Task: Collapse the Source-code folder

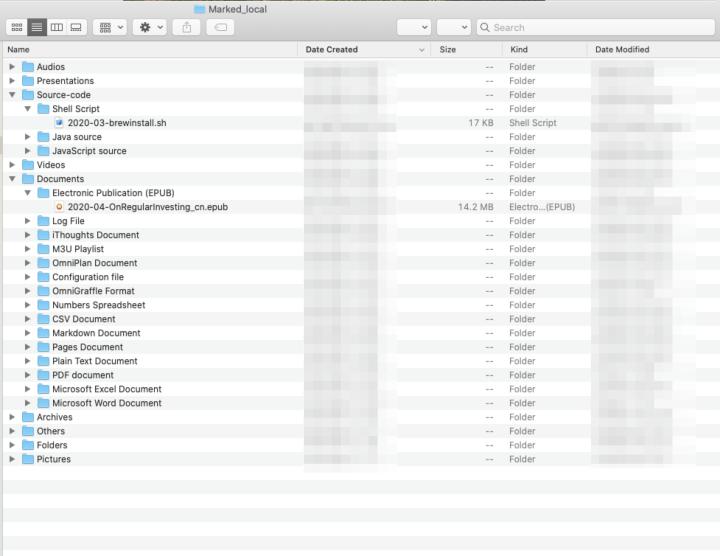Action: 12,95
